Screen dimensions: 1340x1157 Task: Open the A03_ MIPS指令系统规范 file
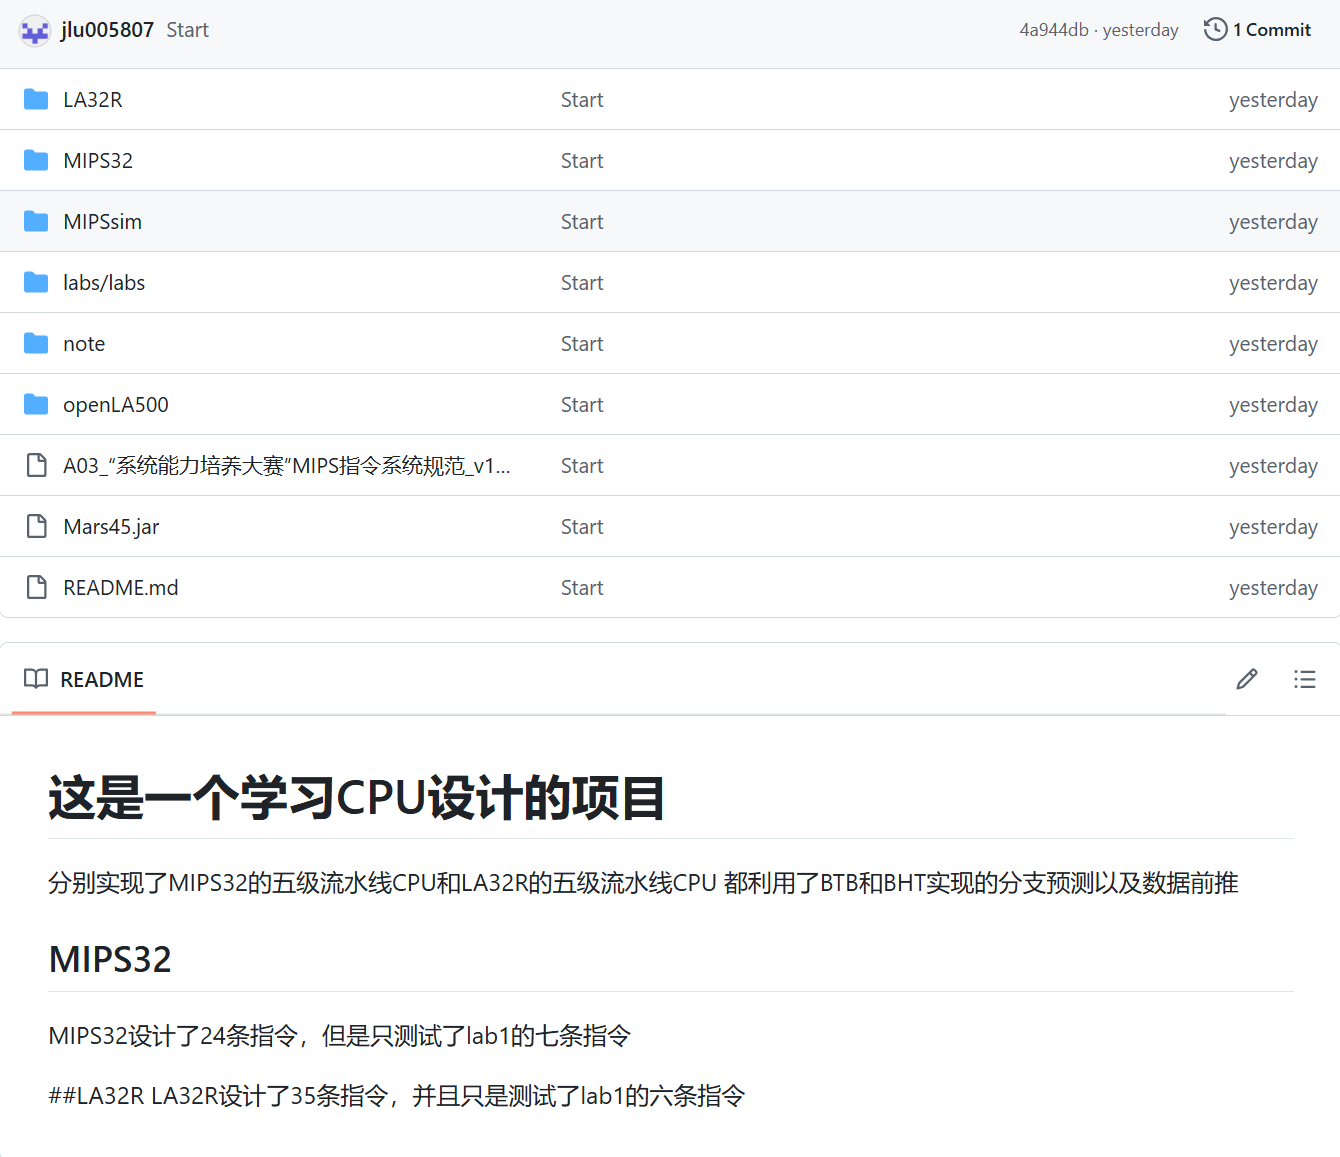coord(287,466)
